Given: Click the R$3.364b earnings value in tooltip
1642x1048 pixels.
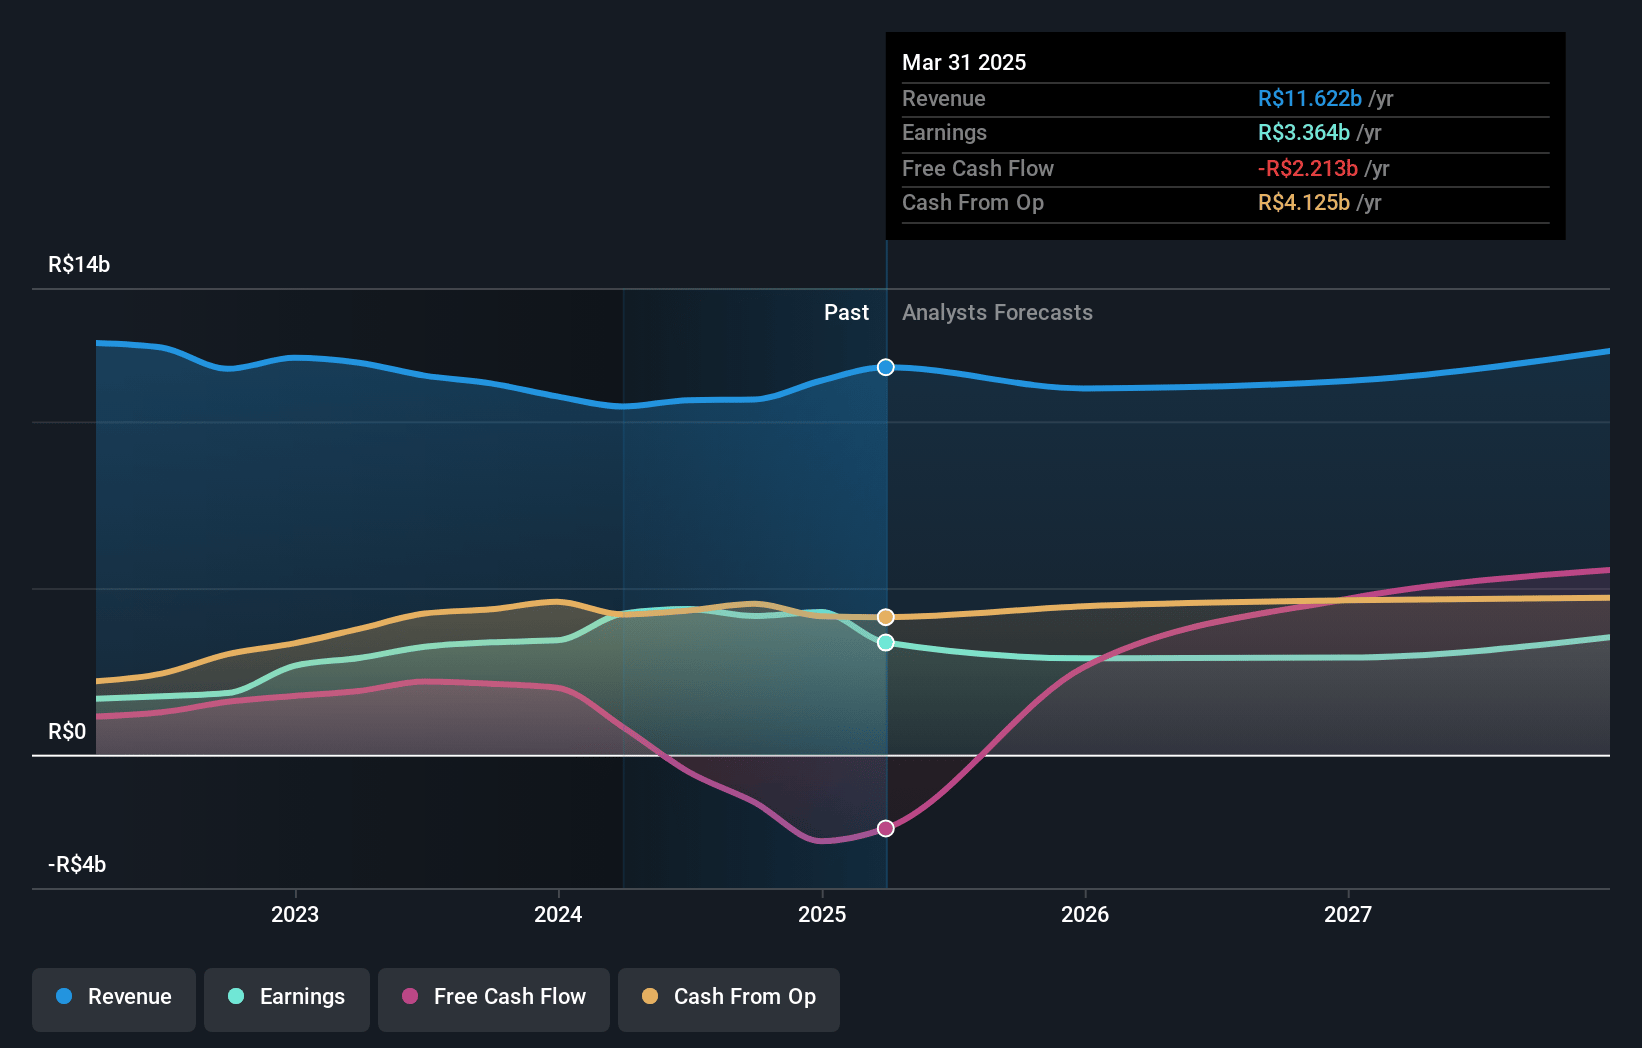Looking at the screenshot, I should tap(1303, 132).
